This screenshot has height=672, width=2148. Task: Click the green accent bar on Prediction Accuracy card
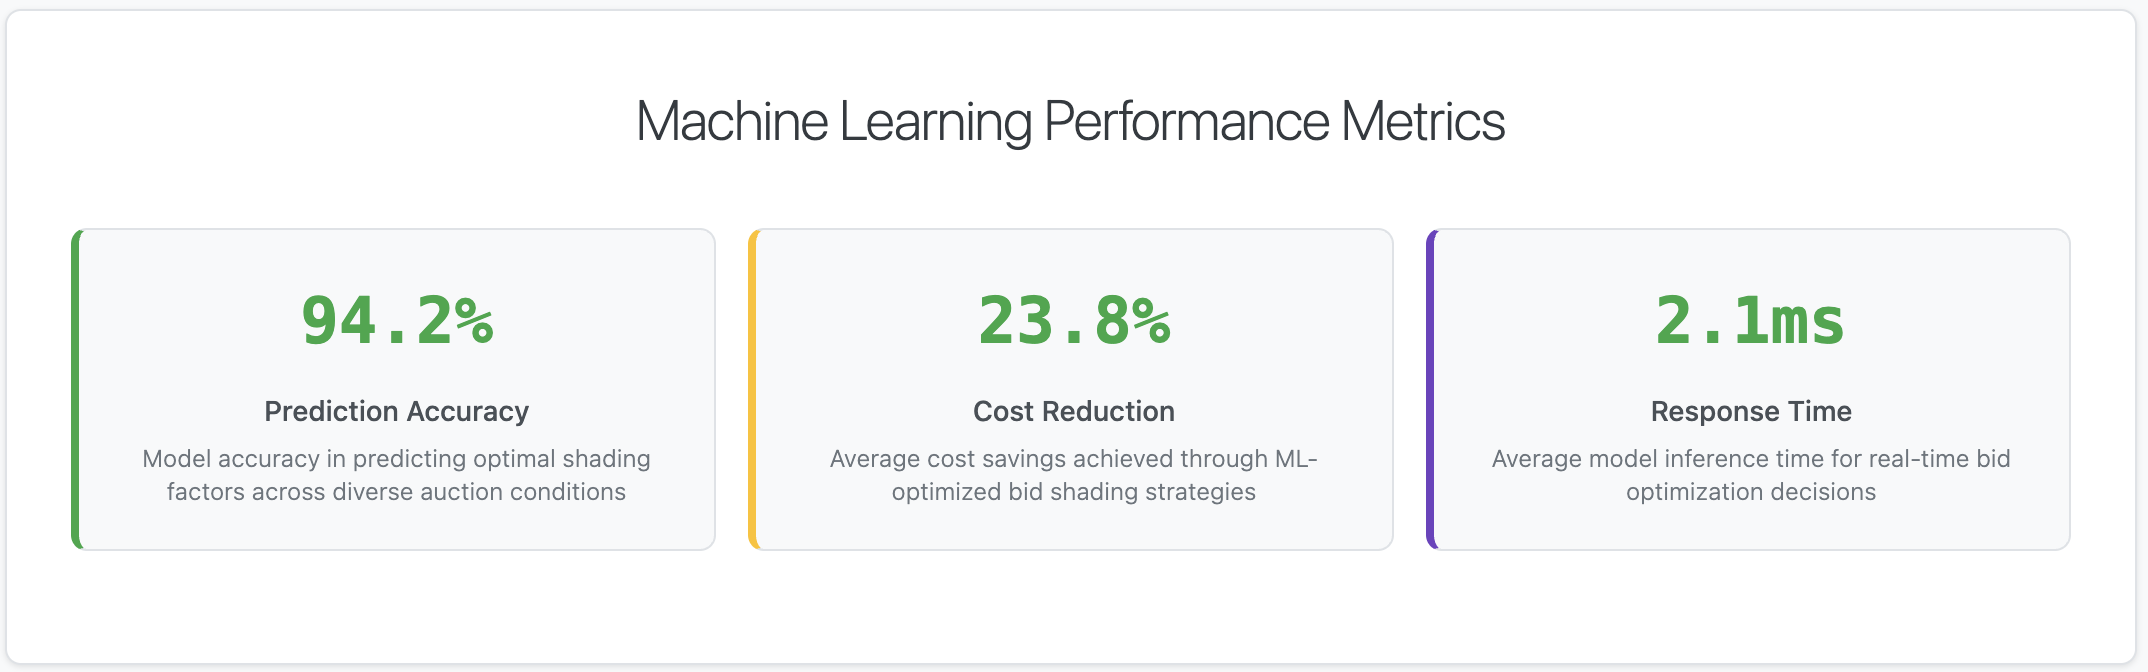coord(76,389)
